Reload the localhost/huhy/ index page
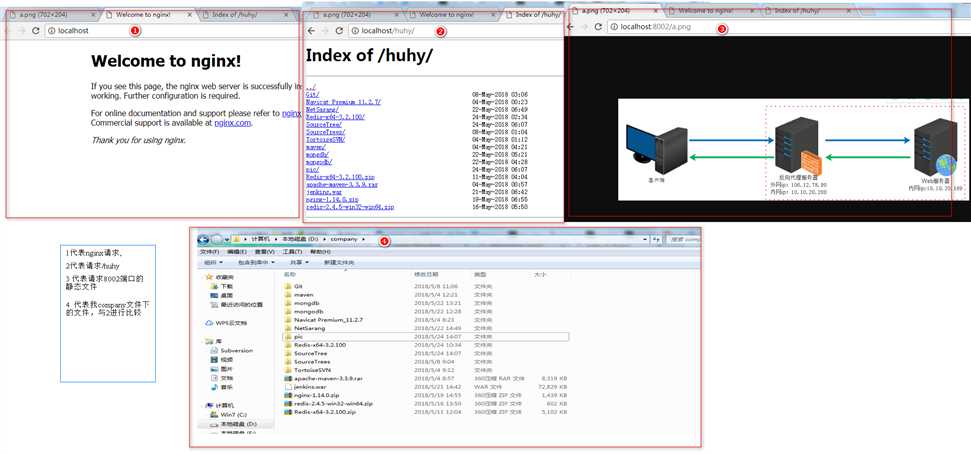Image resolution: width=971 pixels, height=454 pixels. pos(339,30)
